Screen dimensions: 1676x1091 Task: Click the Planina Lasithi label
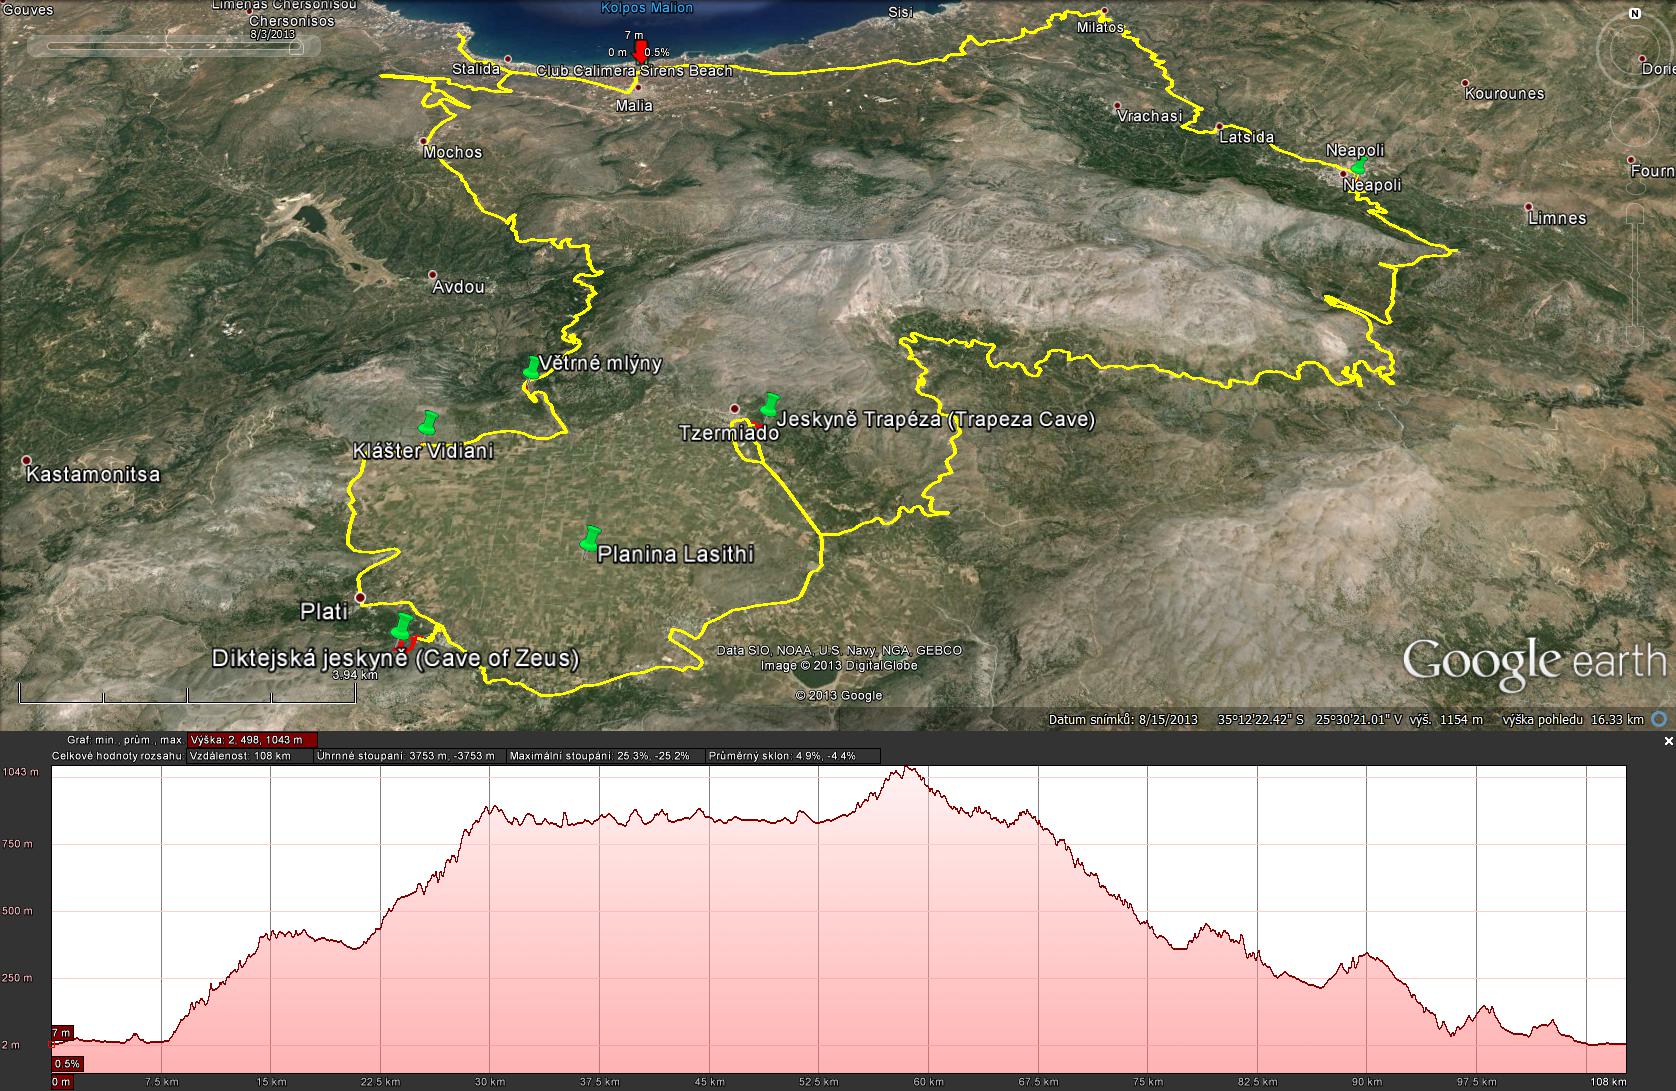[x=675, y=554]
